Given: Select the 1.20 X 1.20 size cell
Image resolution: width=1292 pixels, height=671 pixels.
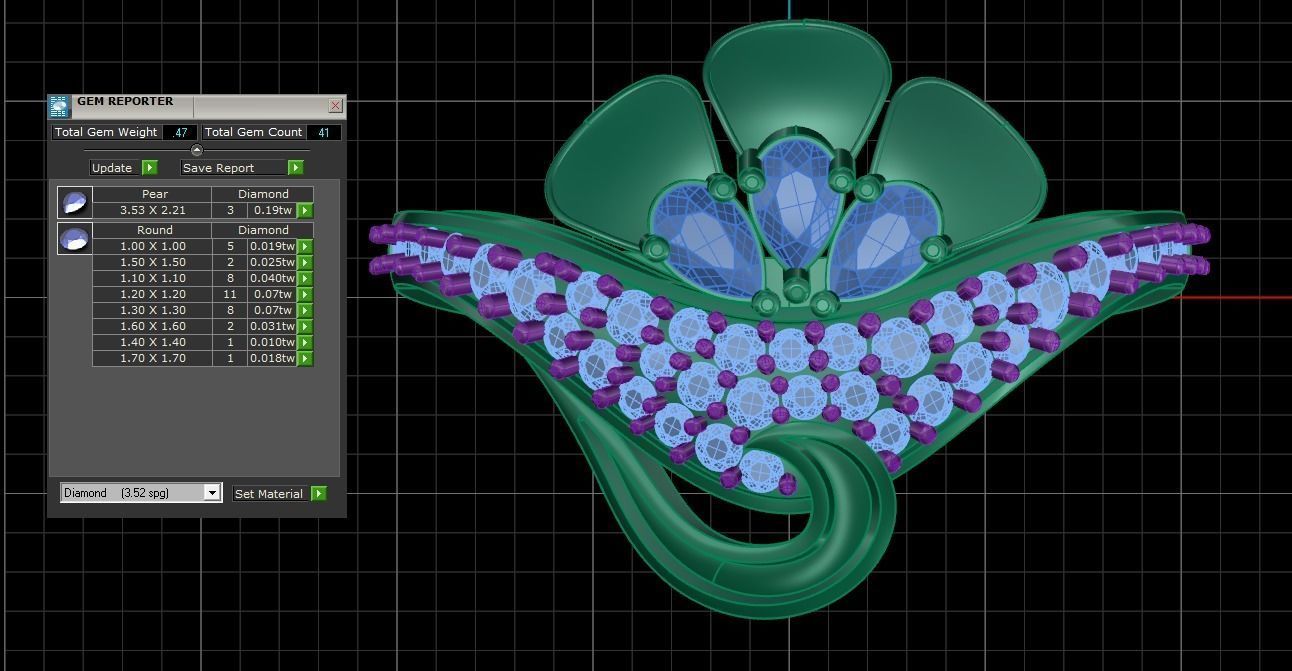Looking at the screenshot, I should [x=152, y=294].
